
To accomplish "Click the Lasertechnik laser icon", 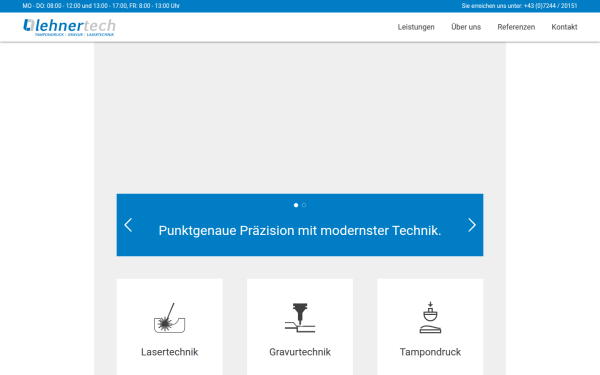I will 170,318.
